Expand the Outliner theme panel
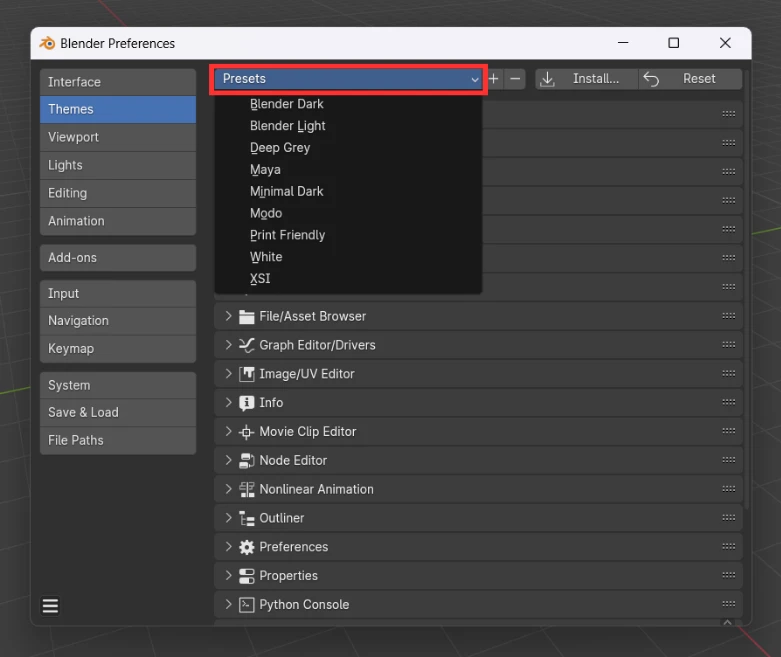Image resolution: width=781 pixels, height=657 pixels. tap(229, 518)
